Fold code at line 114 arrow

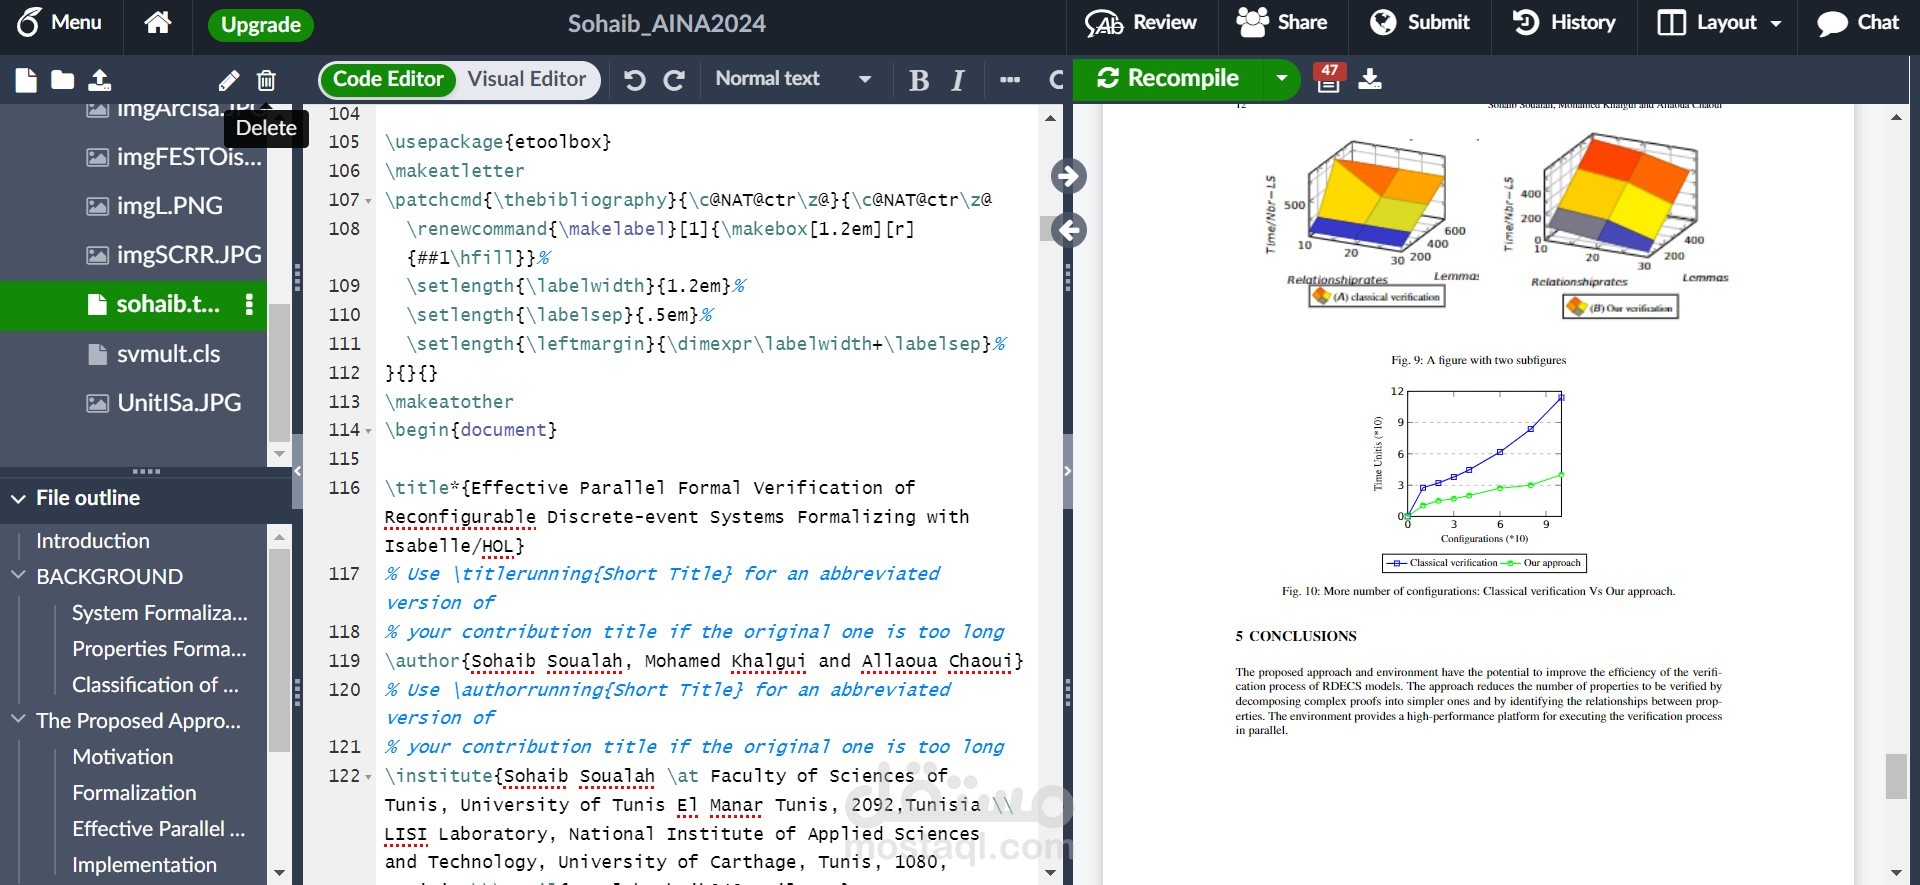368,431
